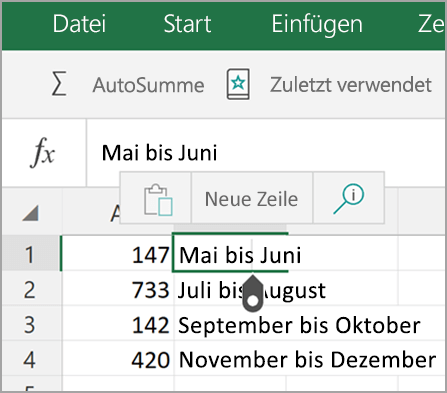
Task: Click the fx insert function icon
Action: point(43,153)
